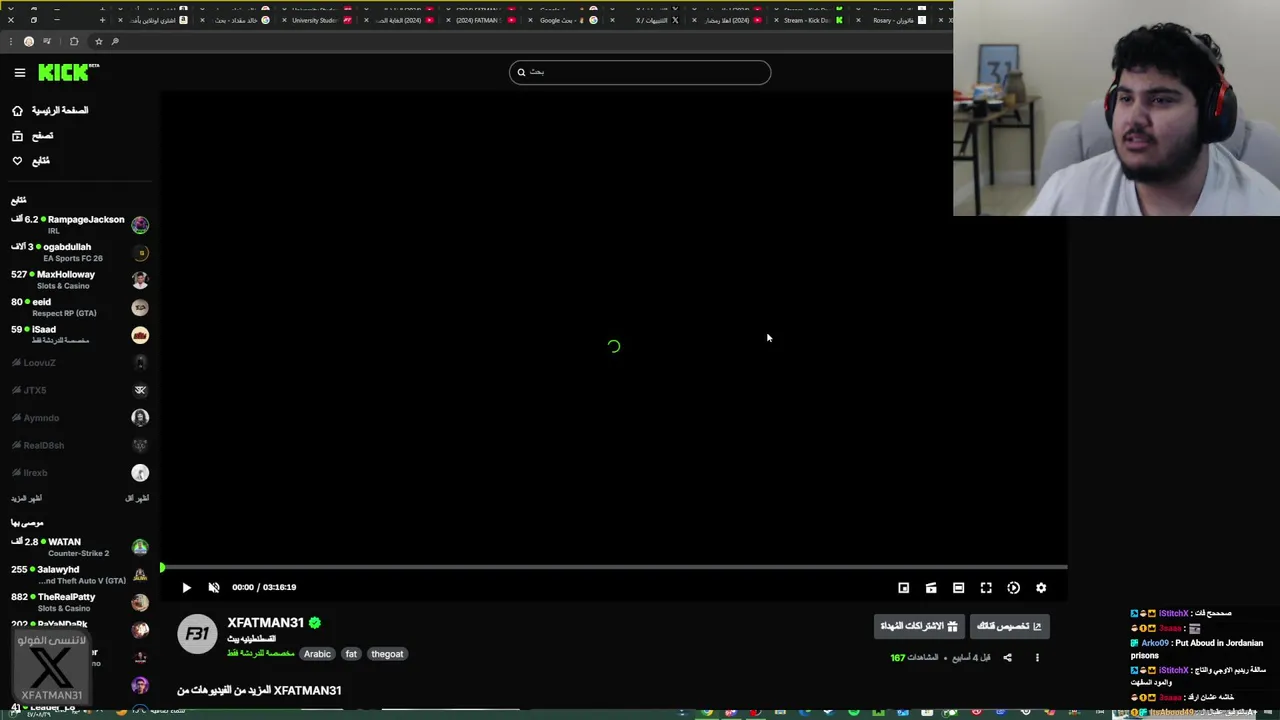This screenshot has width=1280, height=720.
Task: Open the Following heart sidebar item
Action: (31, 160)
